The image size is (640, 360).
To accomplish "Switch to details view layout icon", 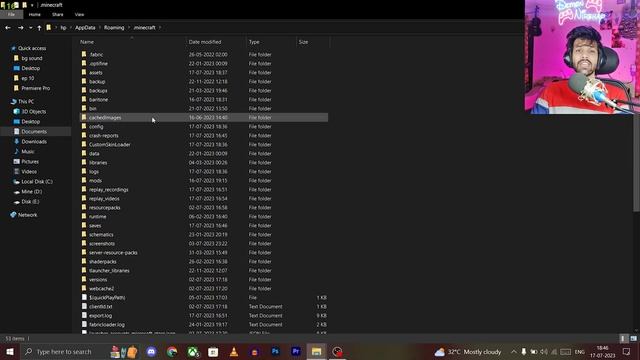I will 623,338.
